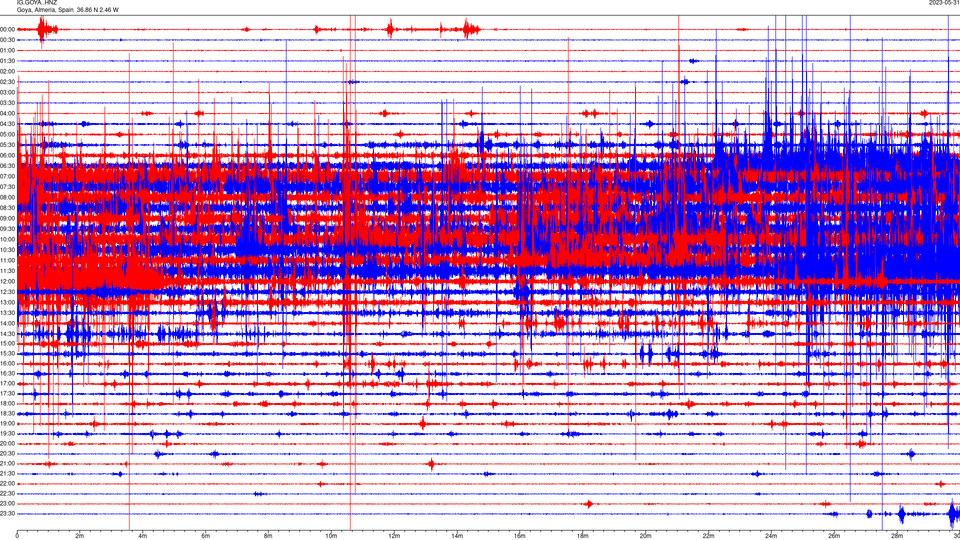Select the 22:30 time row label
This screenshot has height=540, width=960.
(x=7, y=493)
